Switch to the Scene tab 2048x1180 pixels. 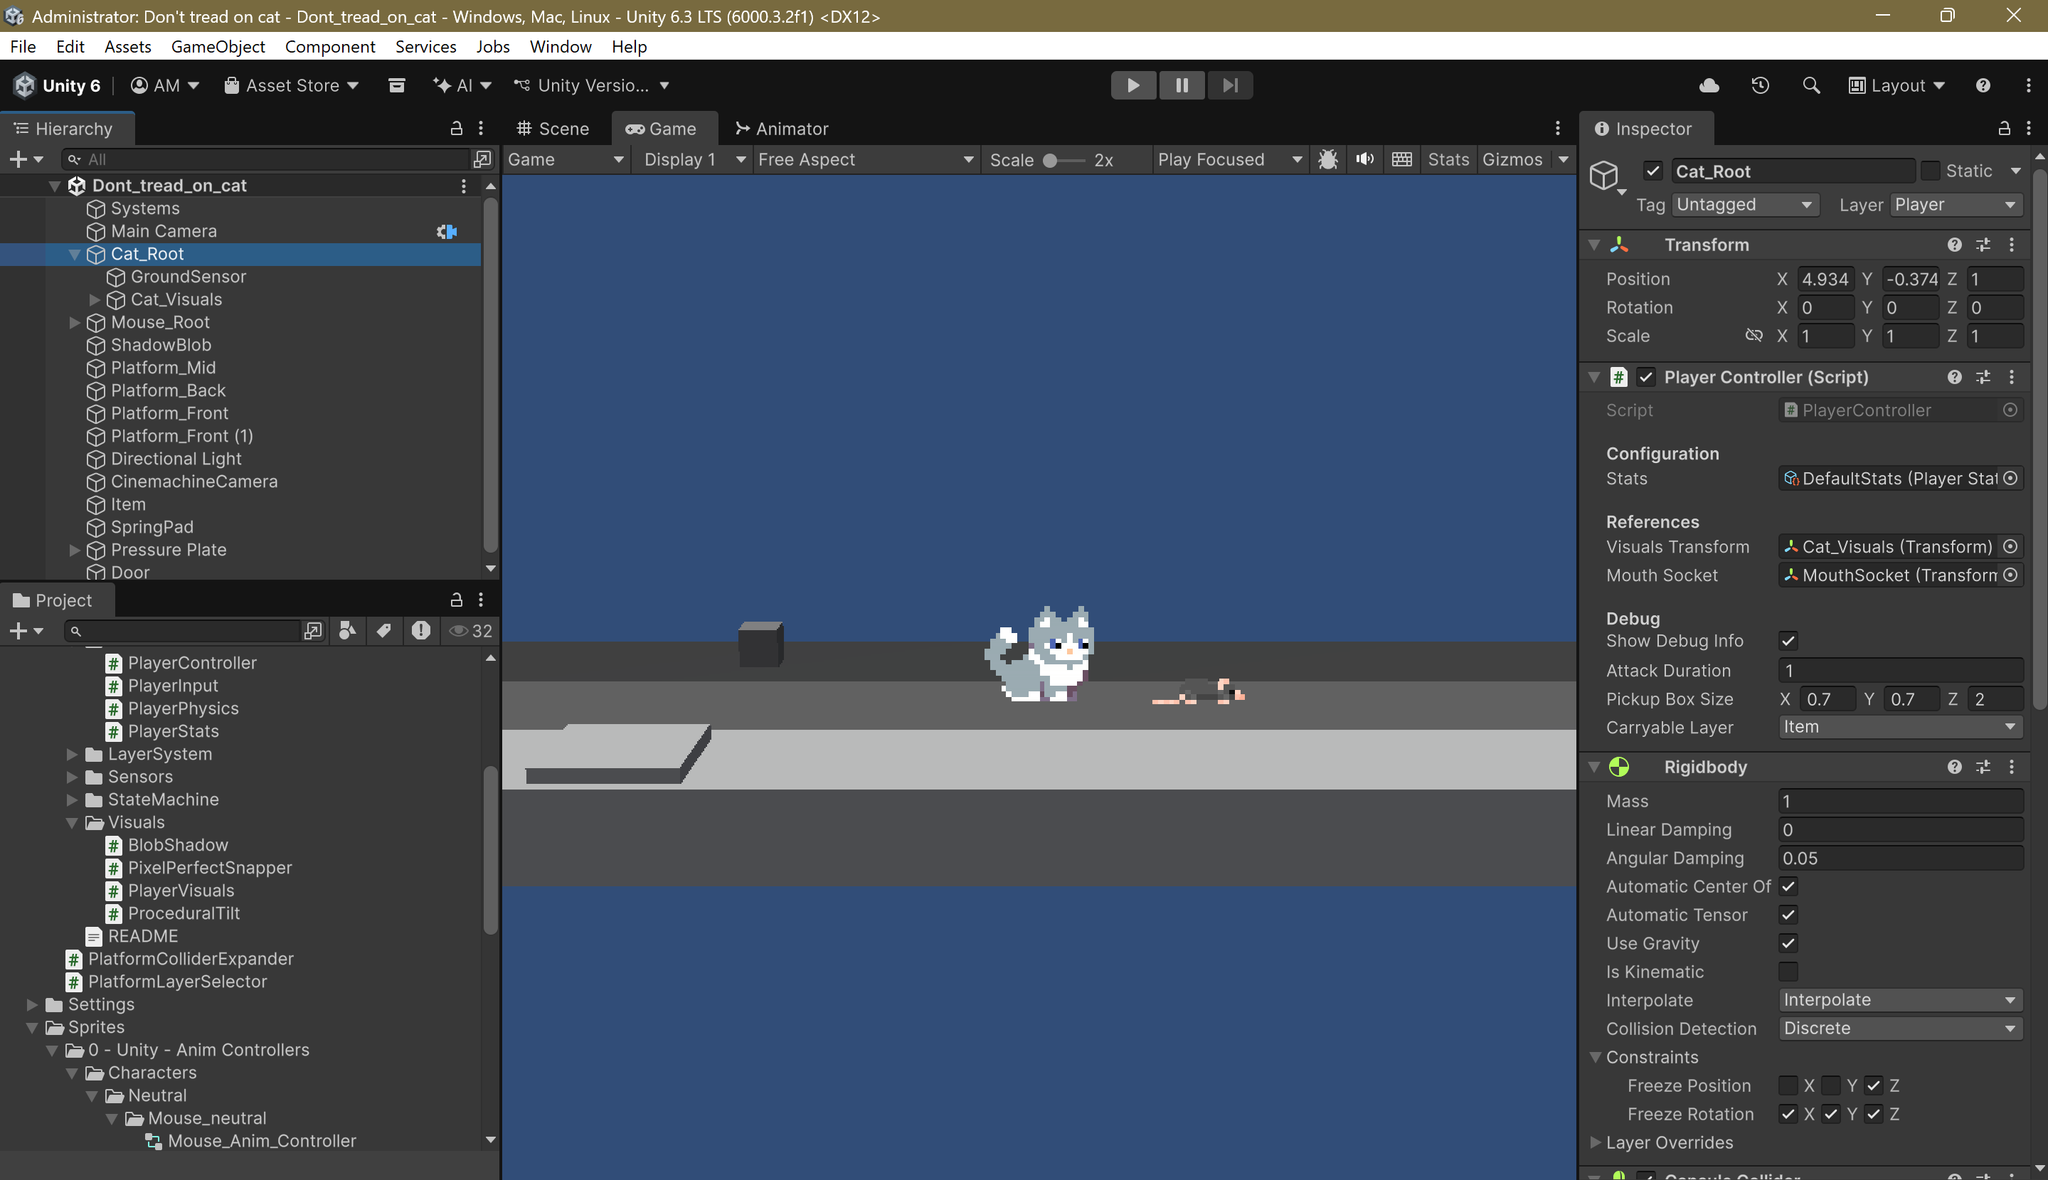point(553,129)
